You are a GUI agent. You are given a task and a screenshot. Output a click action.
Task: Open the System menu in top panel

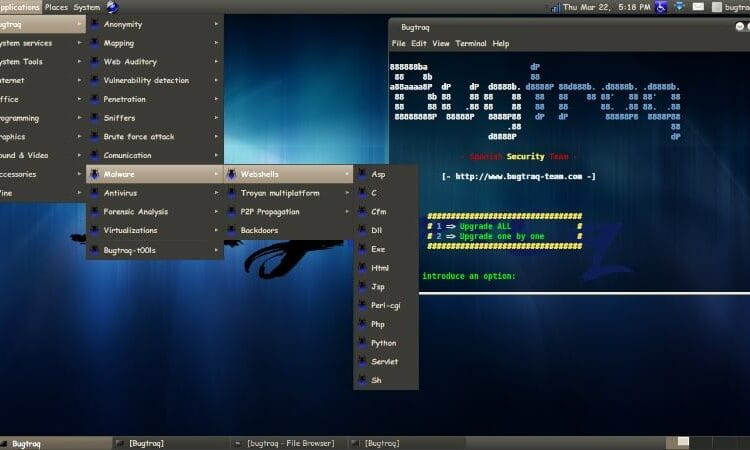87,7
